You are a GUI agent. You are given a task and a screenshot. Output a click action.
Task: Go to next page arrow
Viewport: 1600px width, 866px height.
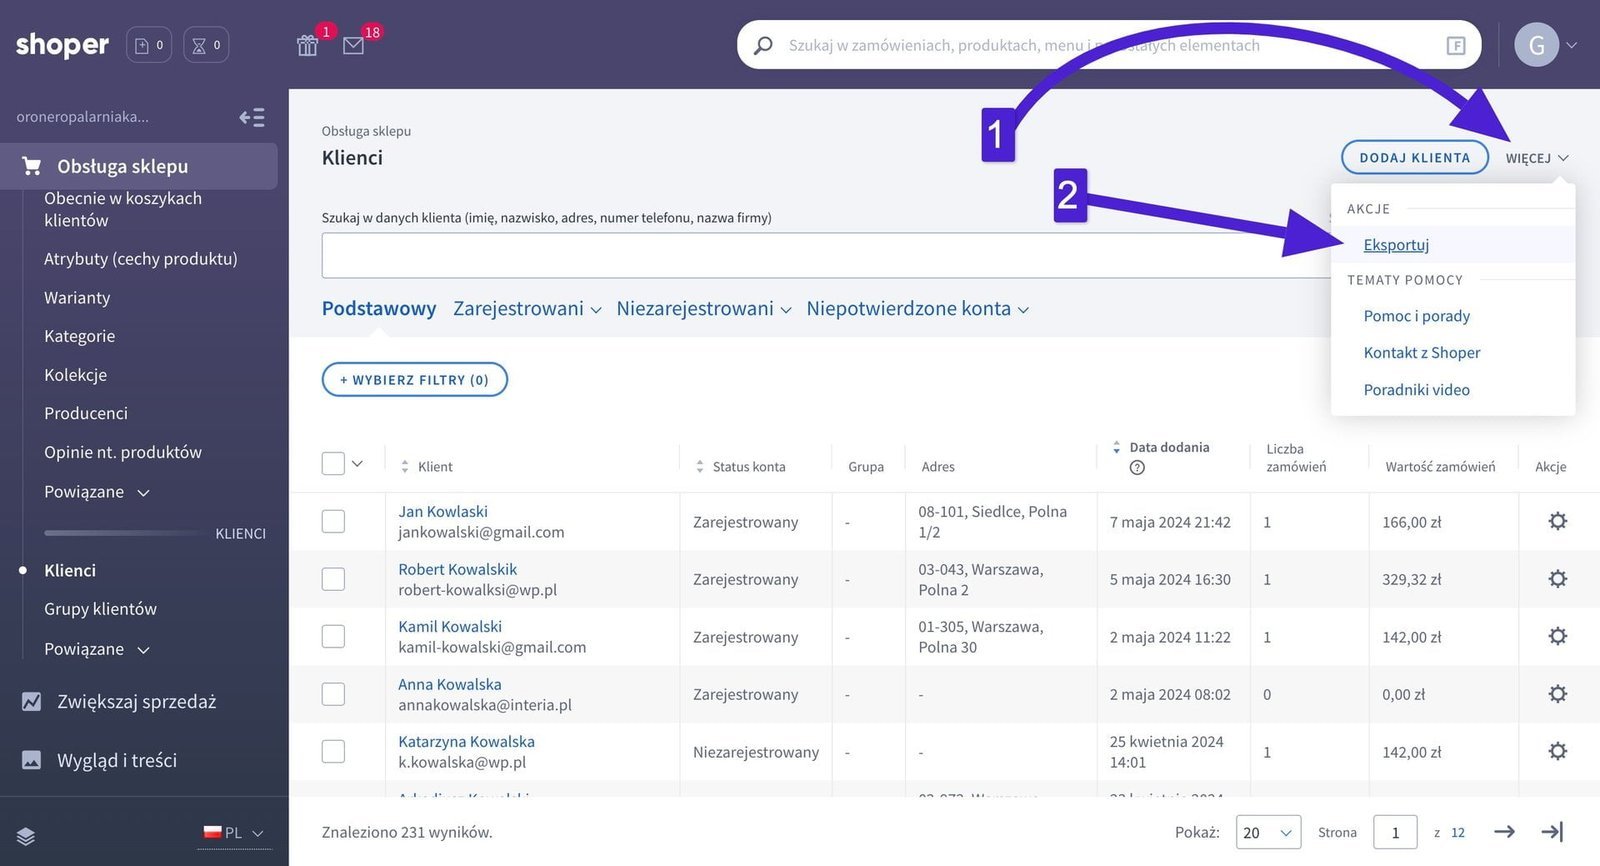click(1504, 832)
